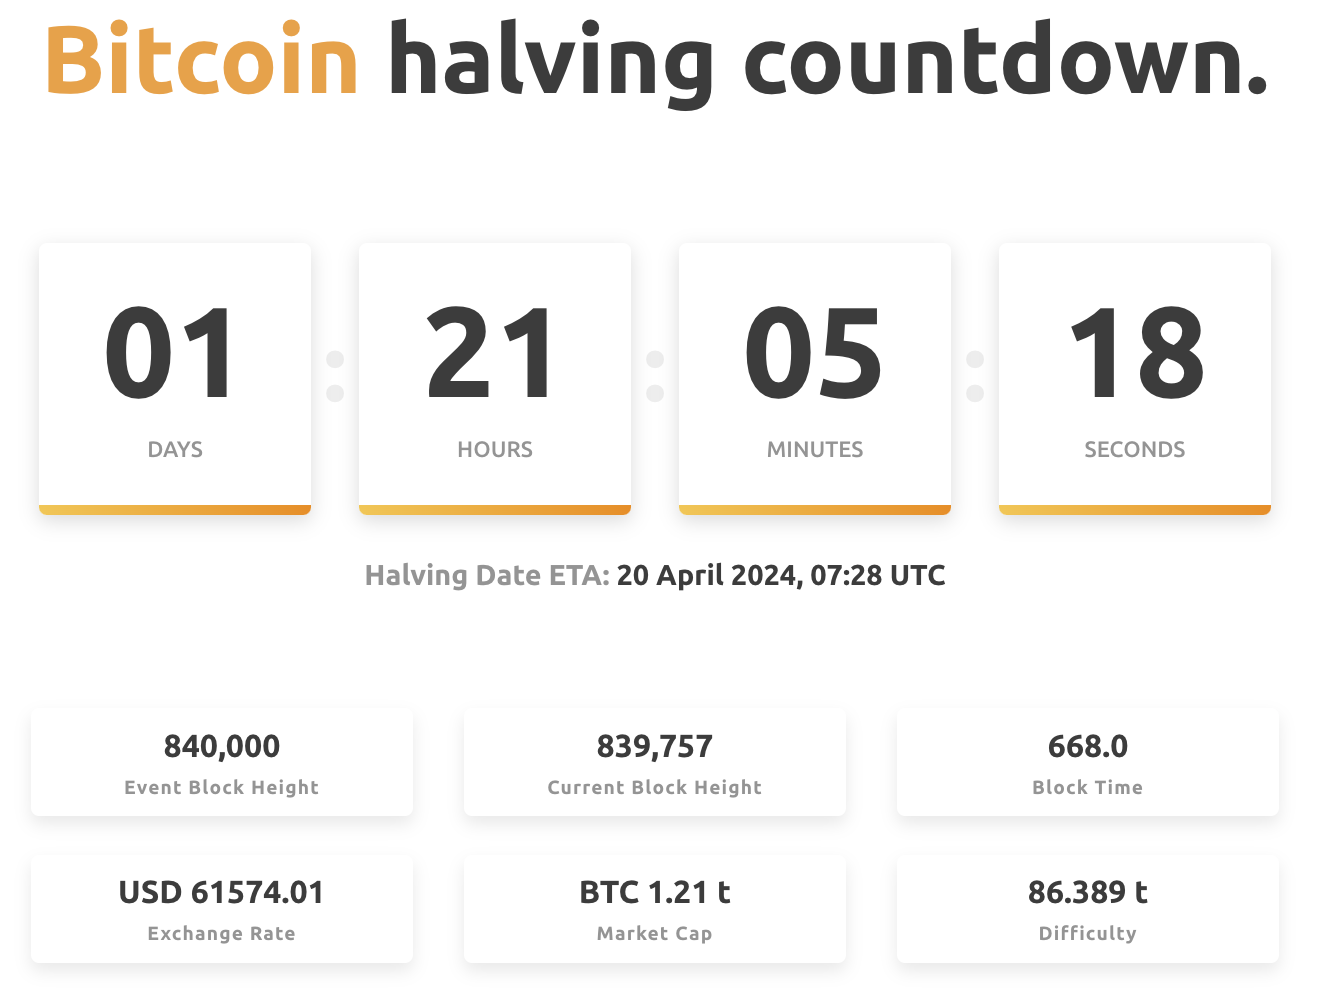The height and width of the screenshot is (992, 1338).
Task: Open the Event Block Height 840,000 card
Action: pos(222,763)
